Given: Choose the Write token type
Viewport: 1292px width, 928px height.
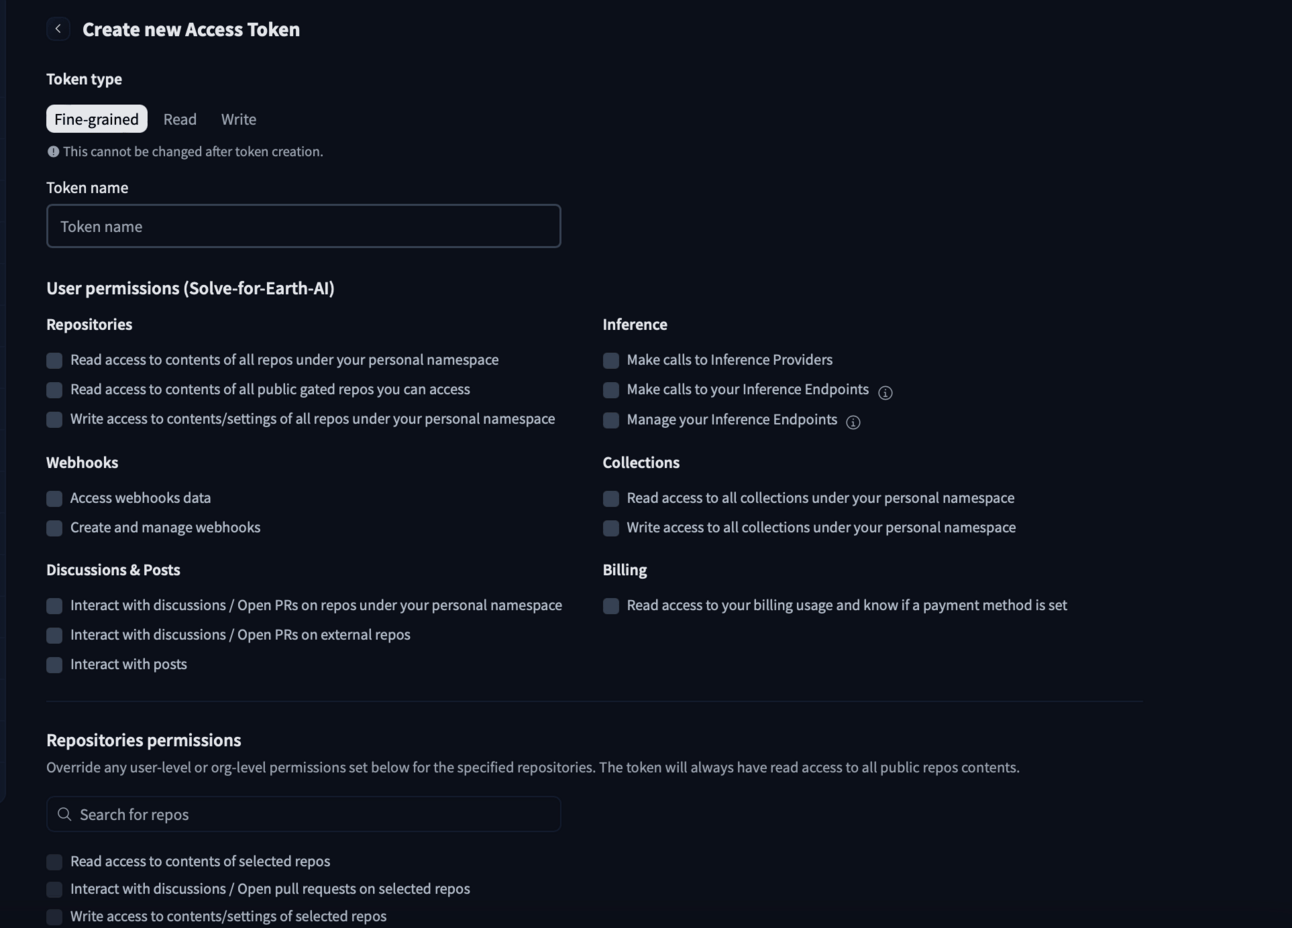Looking at the screenshot, I should (x=239, y=119).
